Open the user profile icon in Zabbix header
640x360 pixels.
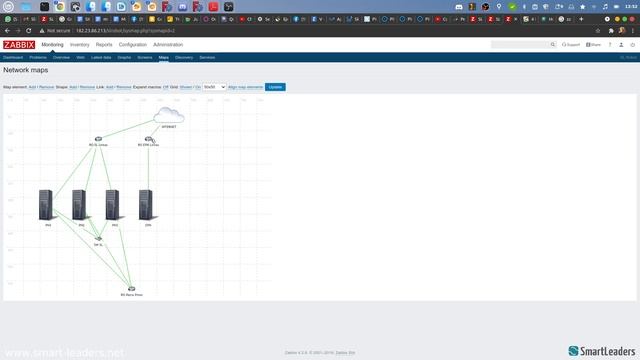pyautogui.click(x=621, y=44)
